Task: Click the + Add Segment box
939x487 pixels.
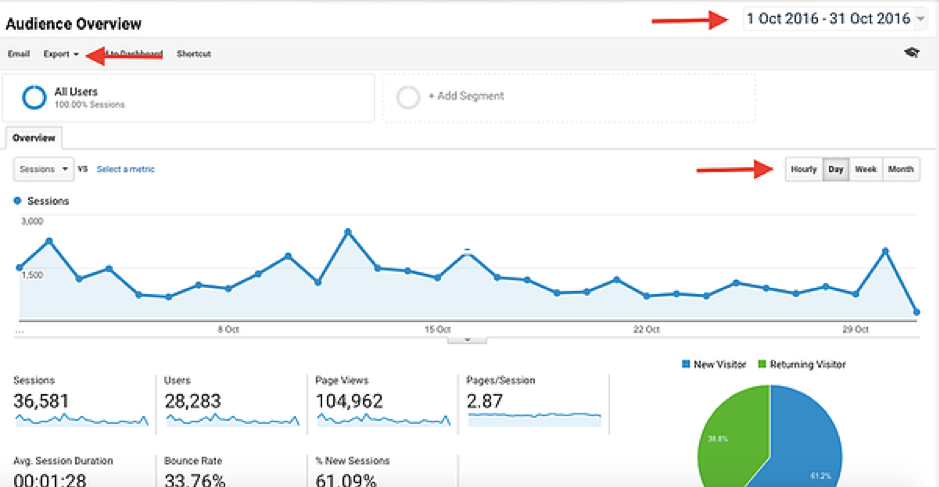Action: click(569, 98)
